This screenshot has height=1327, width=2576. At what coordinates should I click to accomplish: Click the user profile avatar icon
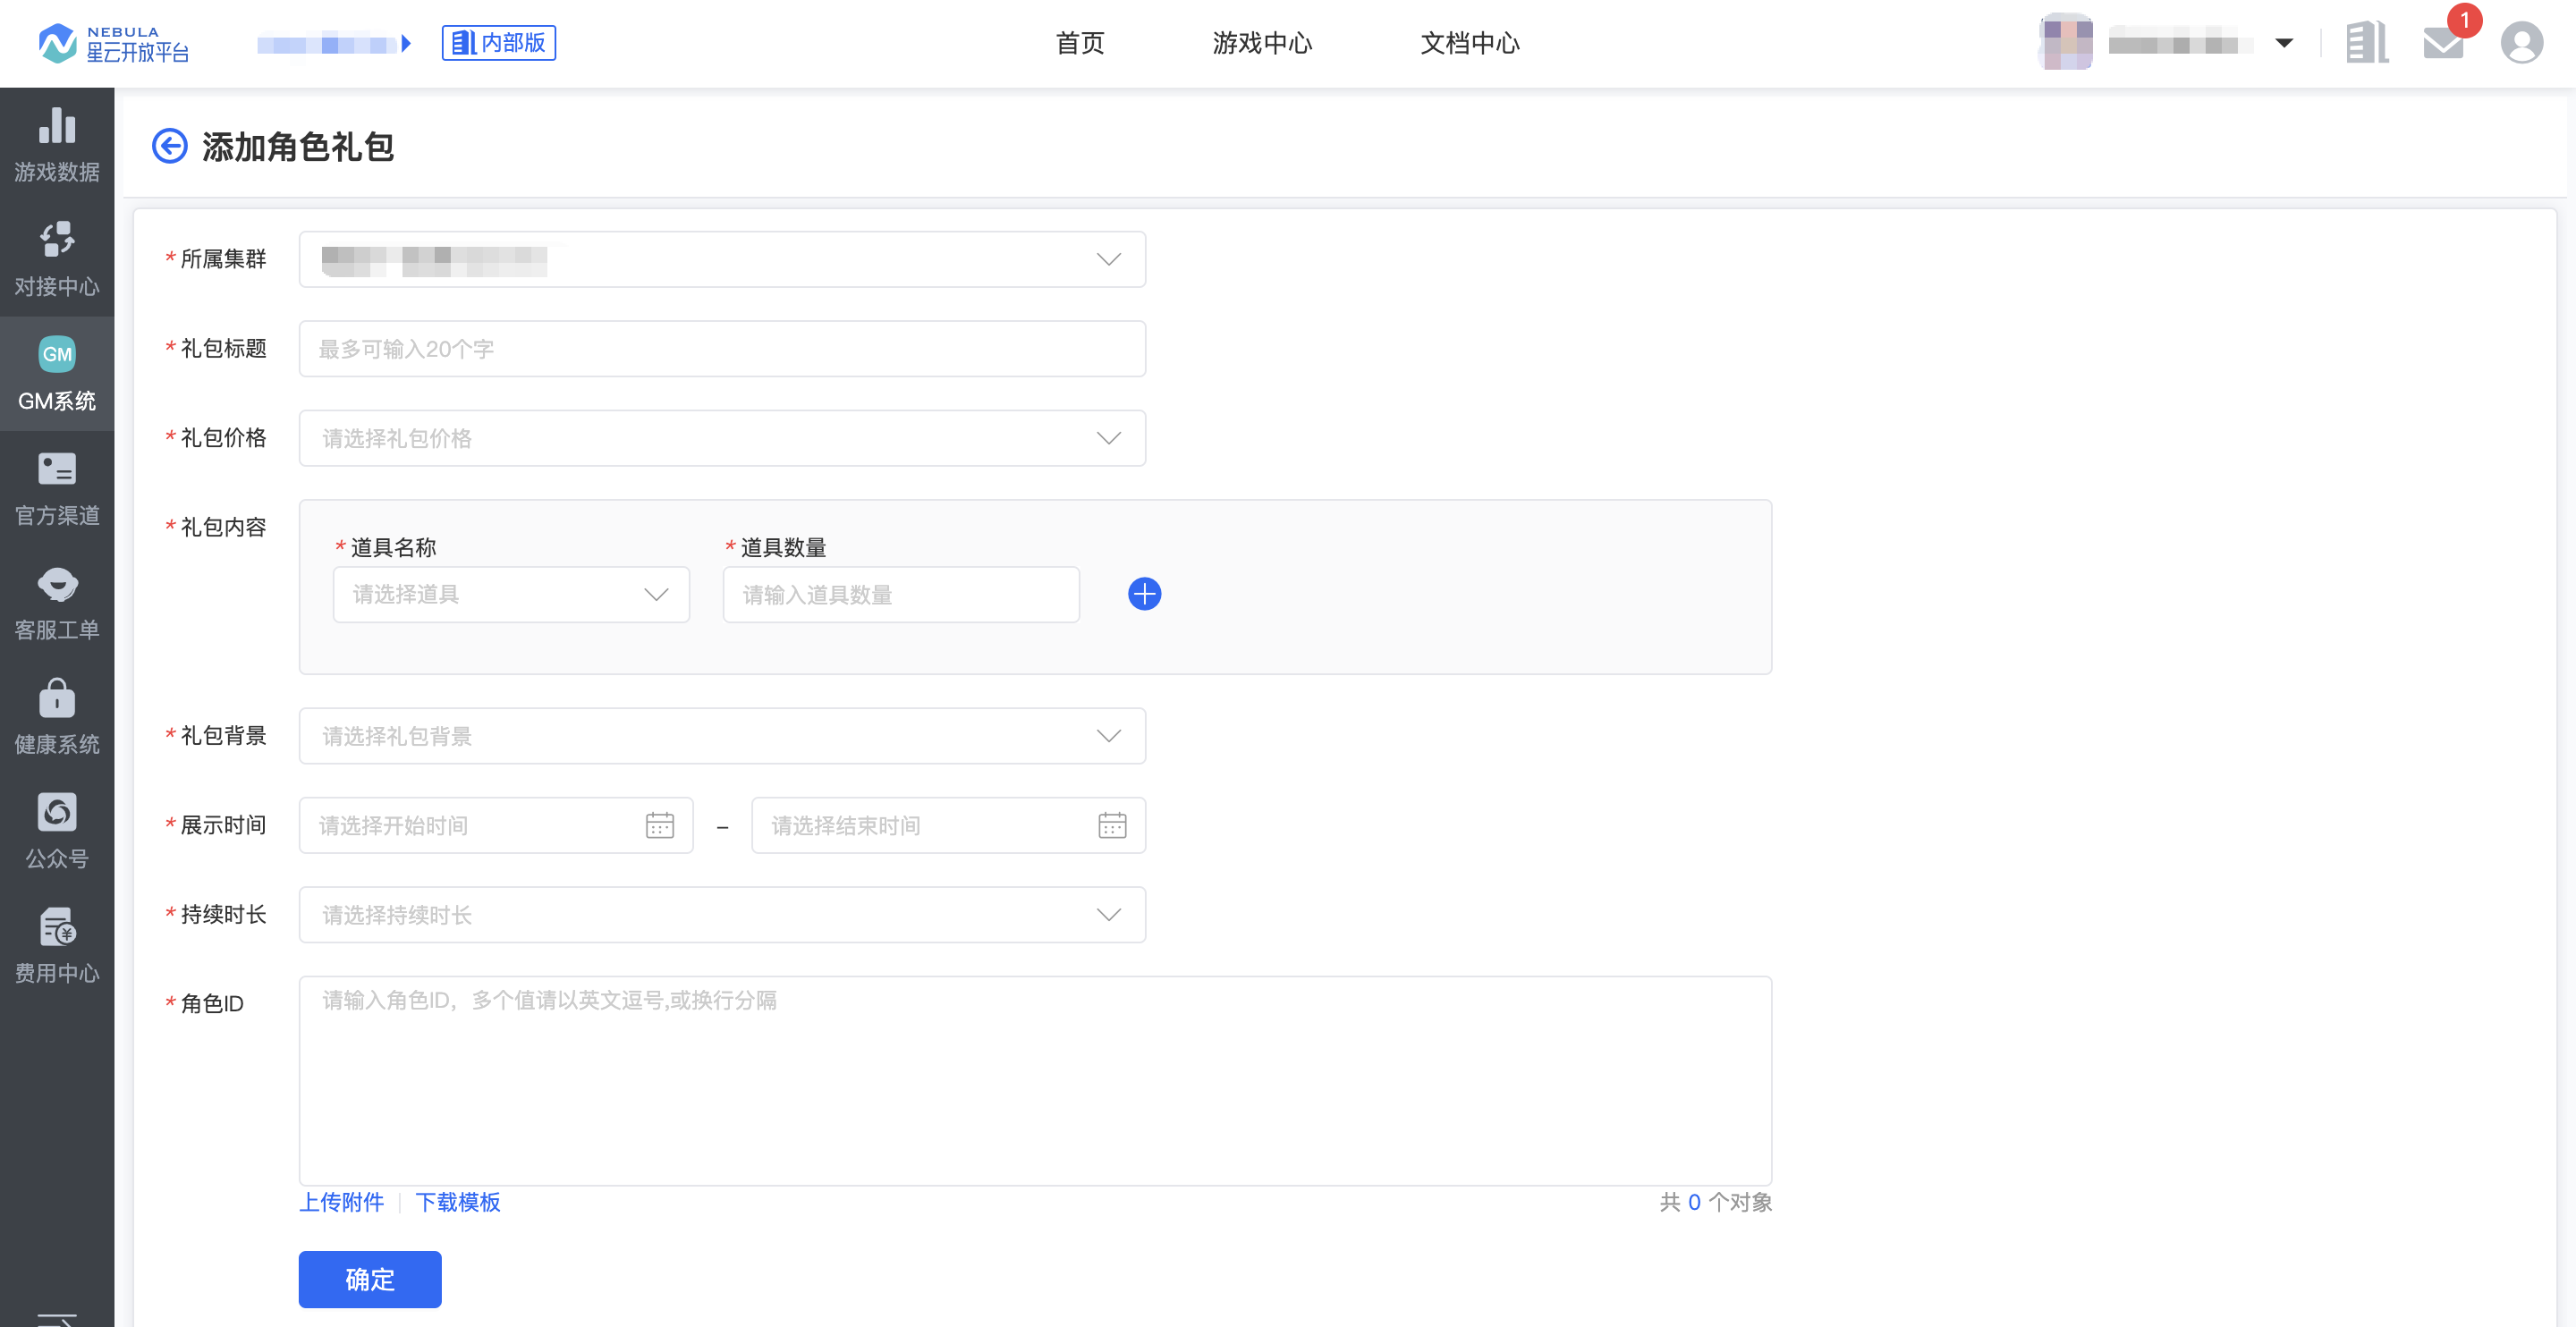[2521, 43]
